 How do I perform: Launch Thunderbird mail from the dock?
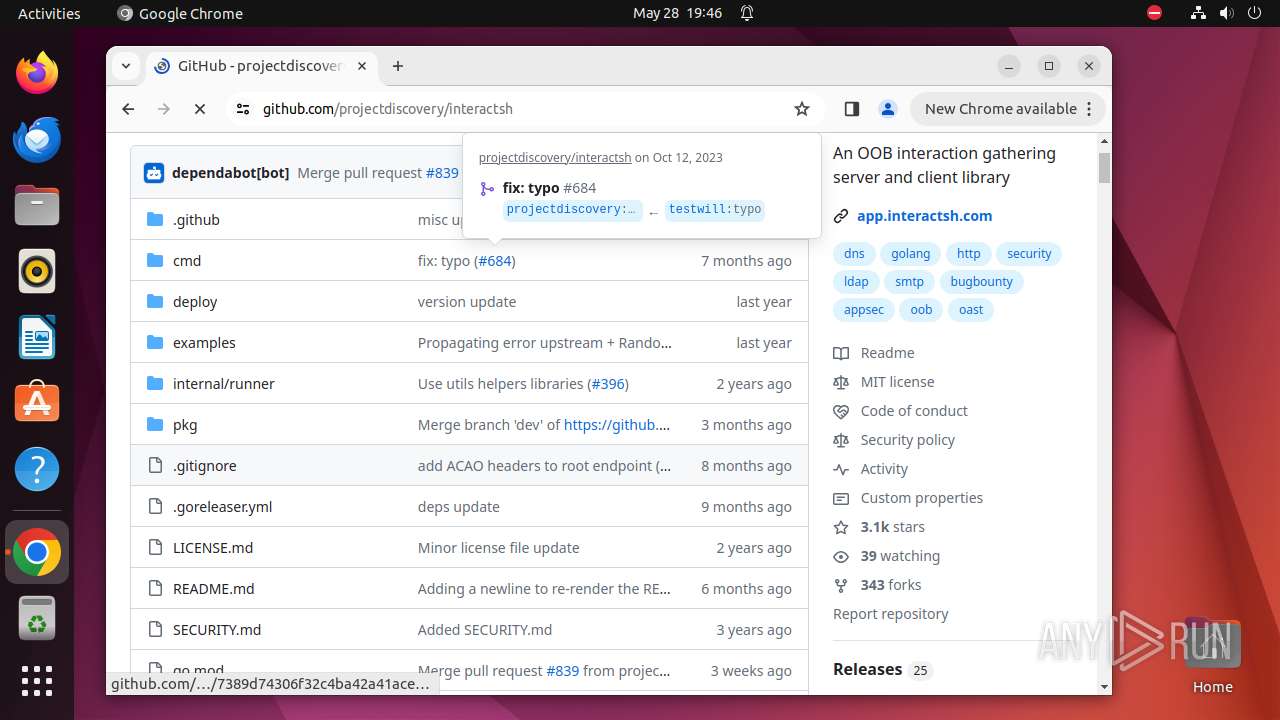37,139
